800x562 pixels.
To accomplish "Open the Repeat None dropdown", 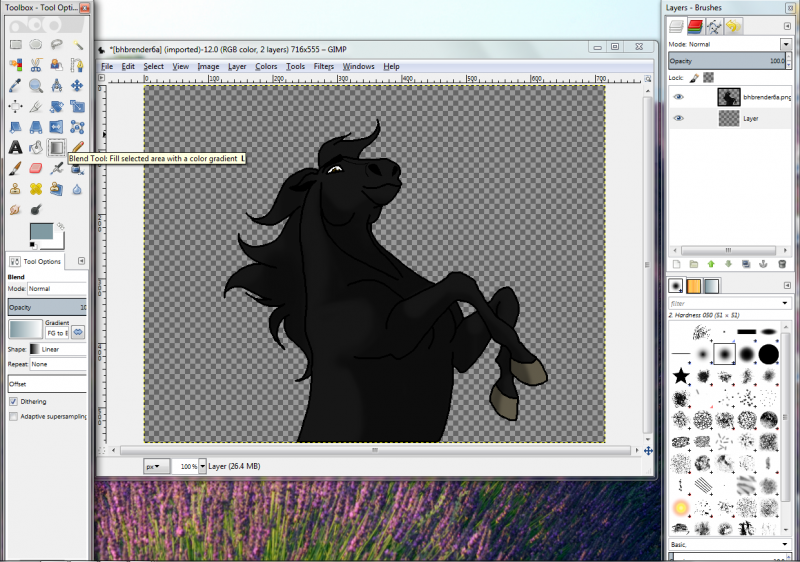I will tap(58, 364).
